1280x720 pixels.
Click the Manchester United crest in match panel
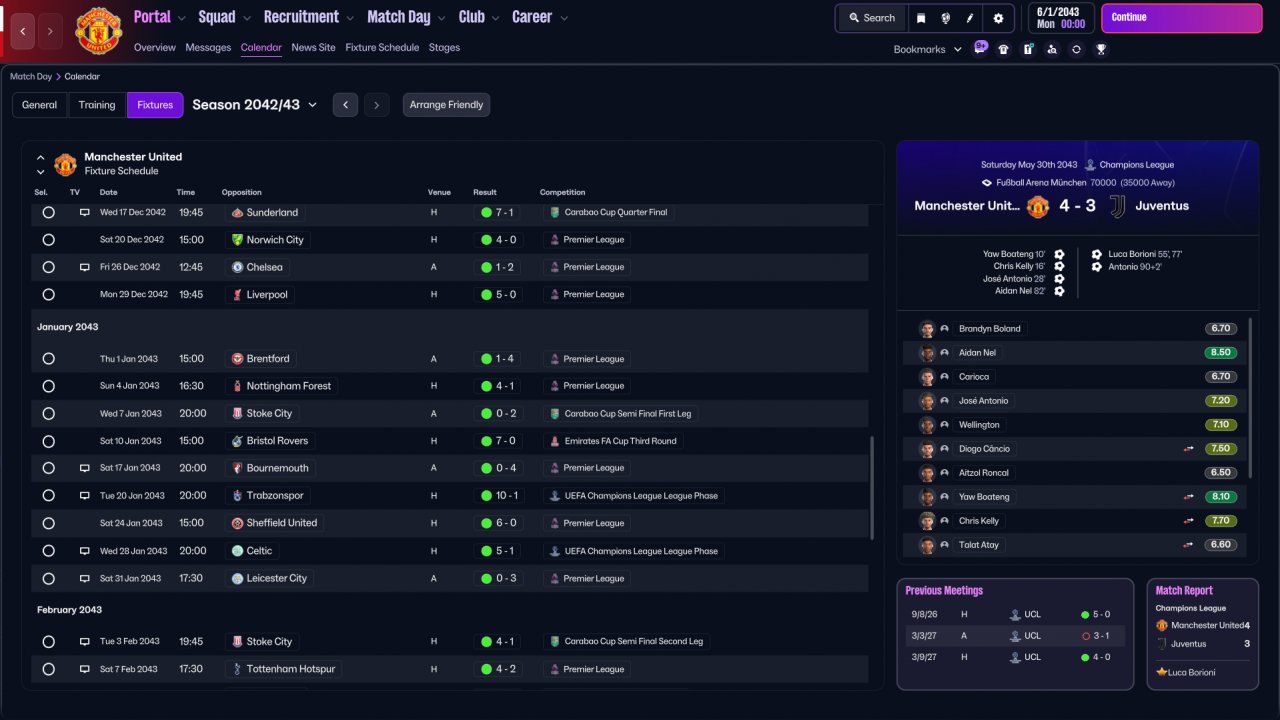click(1038, 206)
